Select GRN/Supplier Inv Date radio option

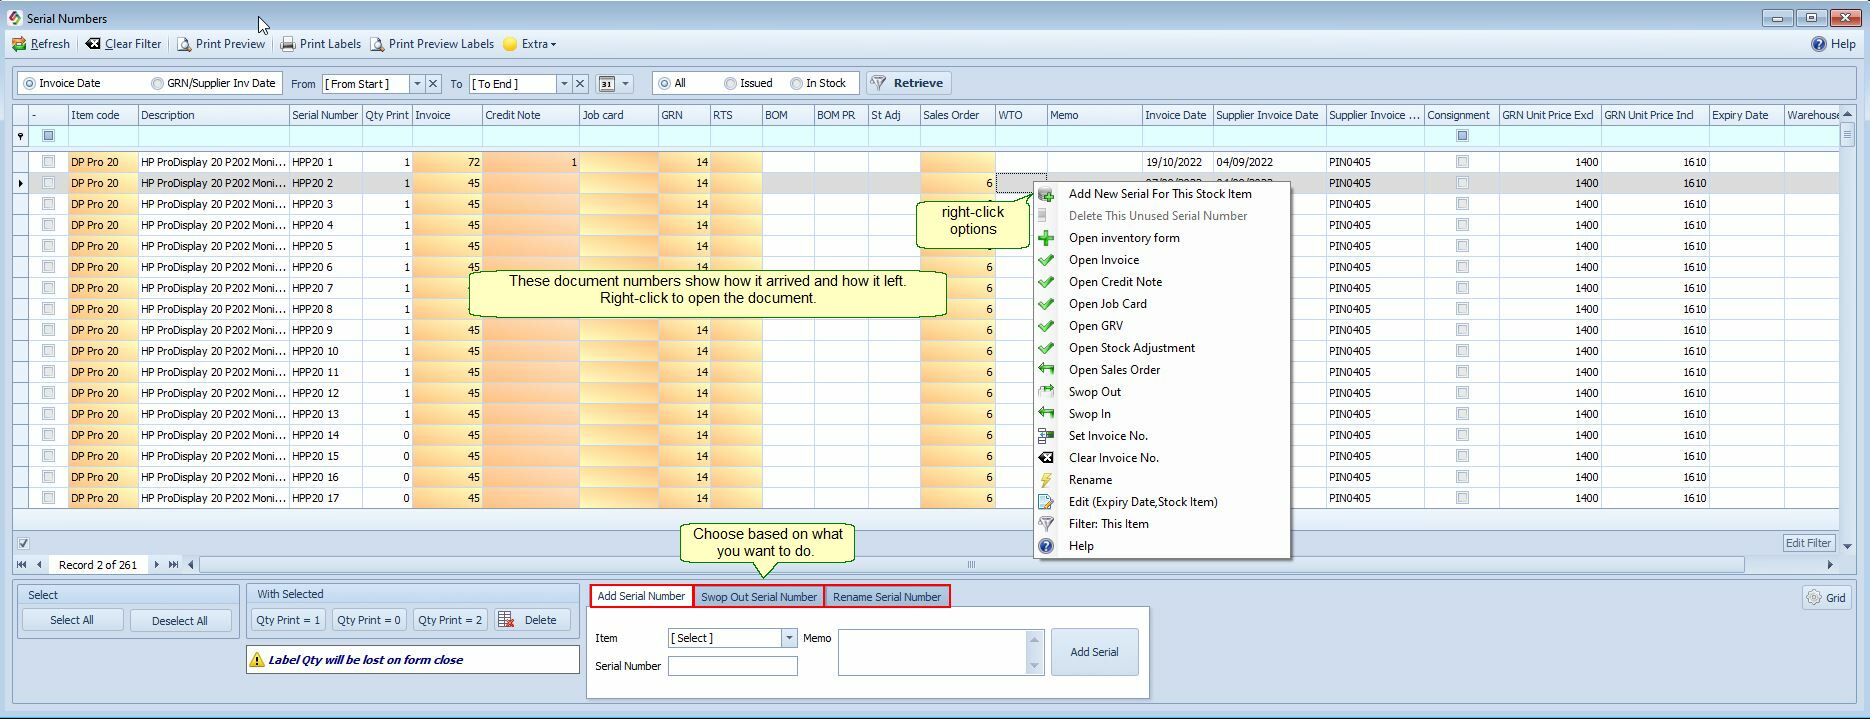[157, 84]
